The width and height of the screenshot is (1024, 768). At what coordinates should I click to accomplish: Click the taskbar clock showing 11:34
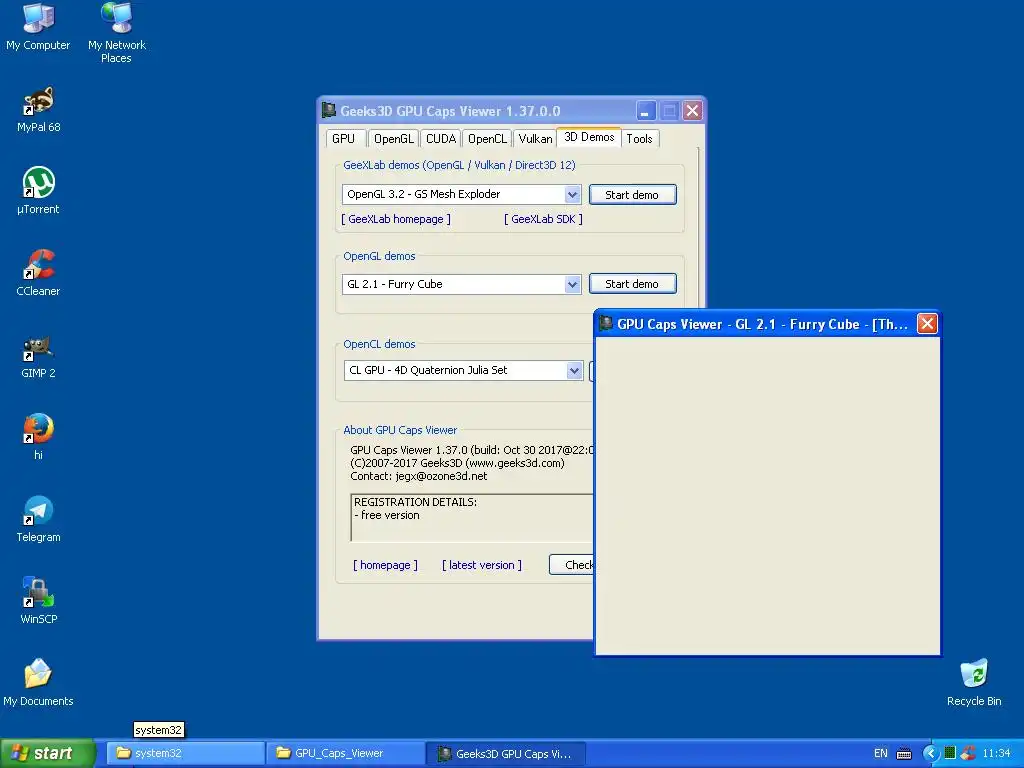coord(997,754)
